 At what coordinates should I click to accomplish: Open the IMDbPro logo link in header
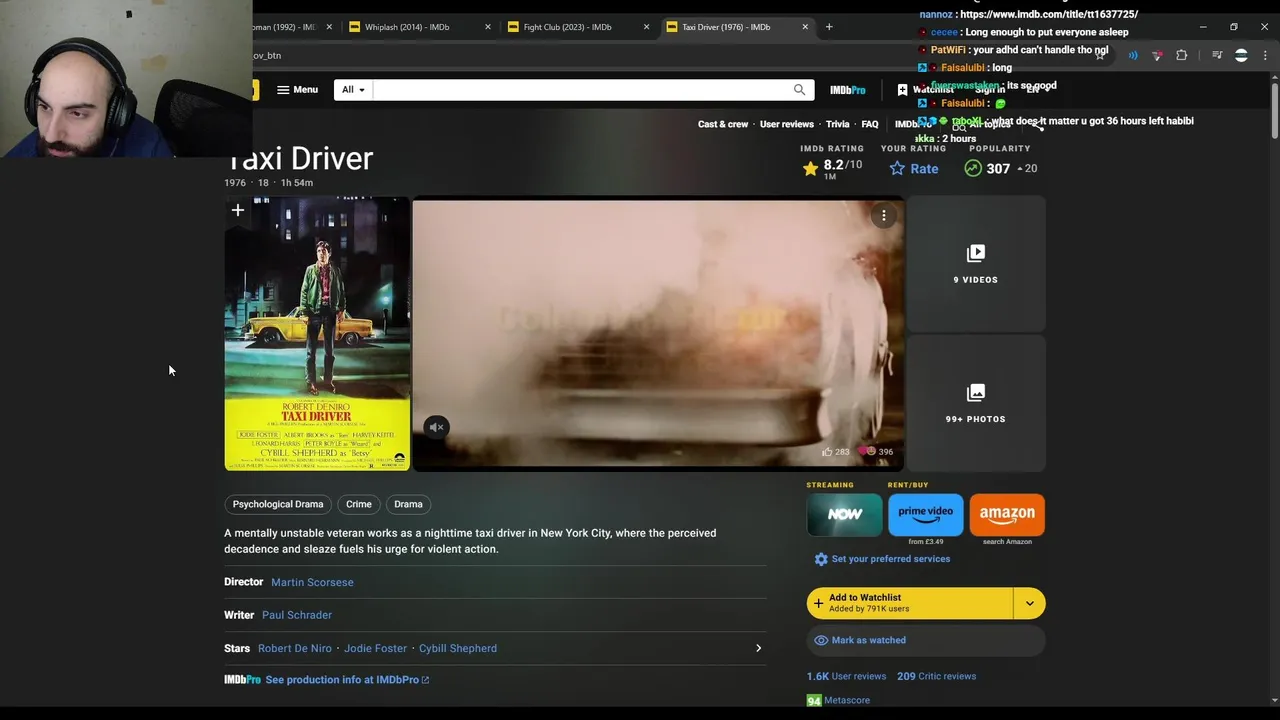(847, 90)
